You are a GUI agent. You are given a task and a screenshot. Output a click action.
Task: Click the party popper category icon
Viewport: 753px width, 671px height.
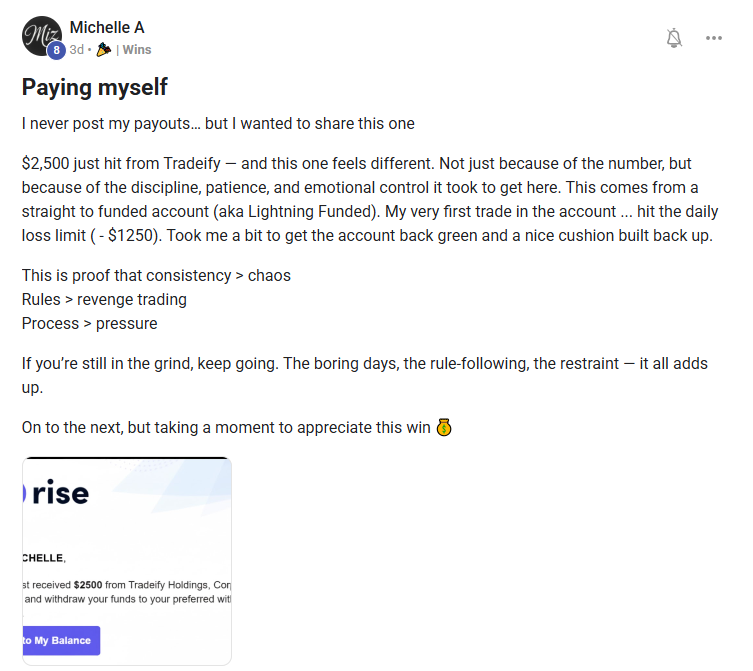click(104, 49)
